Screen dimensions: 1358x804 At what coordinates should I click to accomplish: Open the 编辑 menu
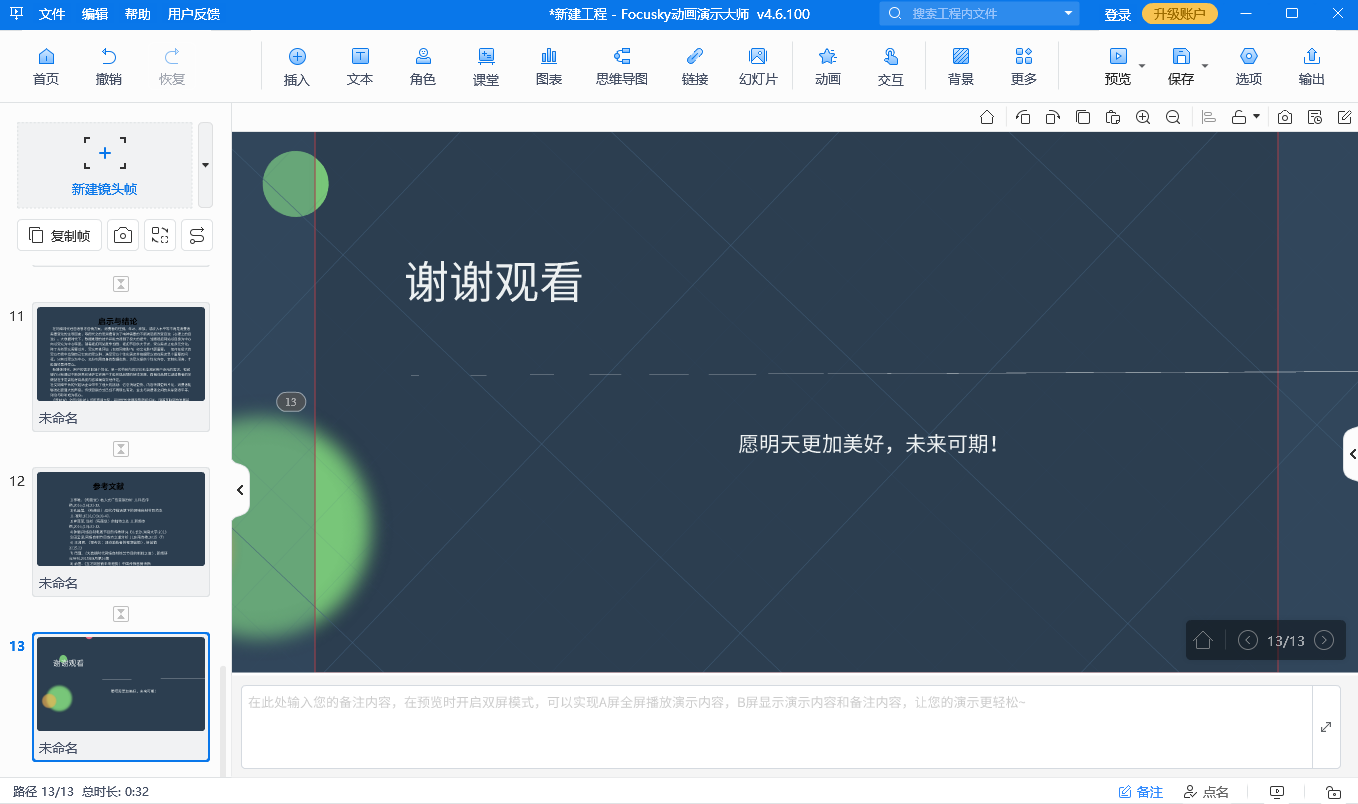coord(95,14)
